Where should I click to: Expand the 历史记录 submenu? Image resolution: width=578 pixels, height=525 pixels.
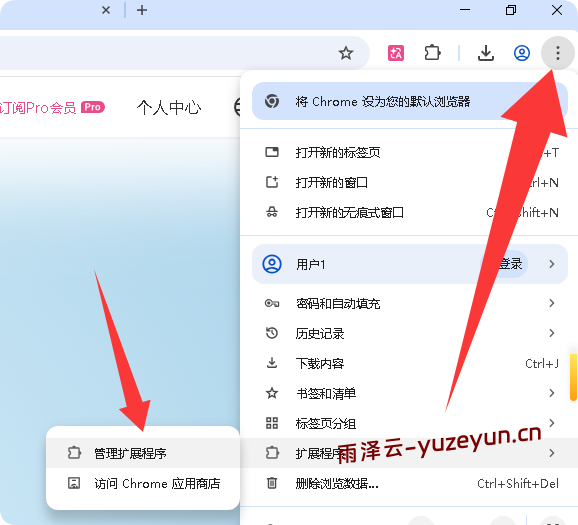pyautogui.click(x=410, y=333)
